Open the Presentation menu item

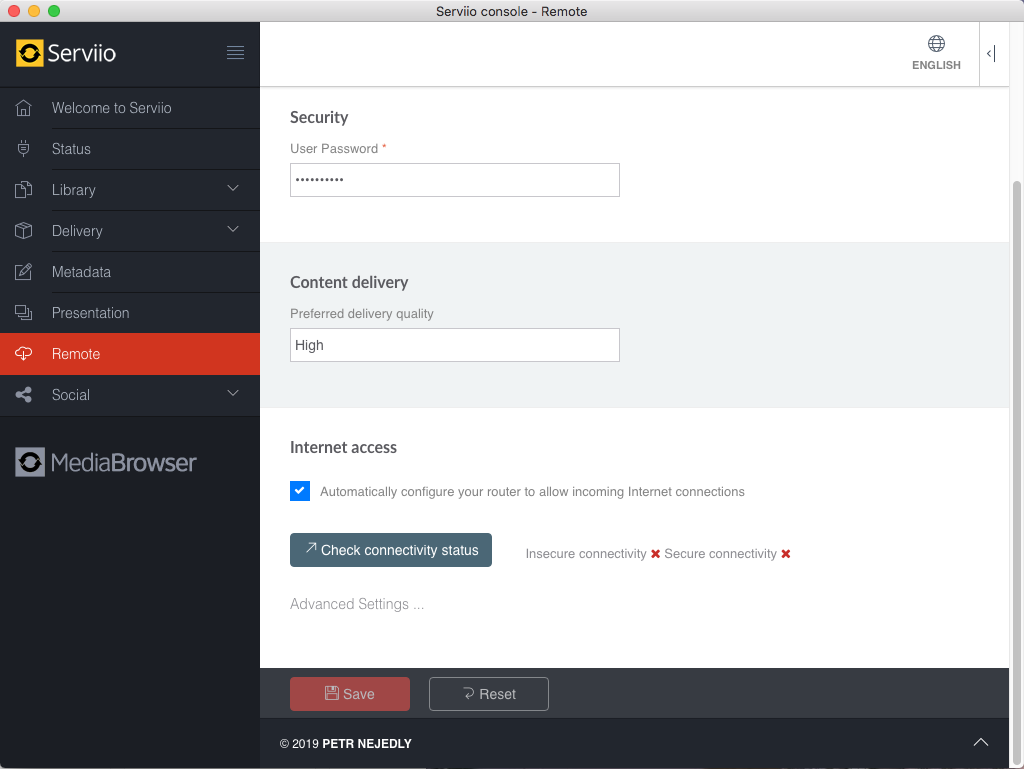click(x=90, y=313)
